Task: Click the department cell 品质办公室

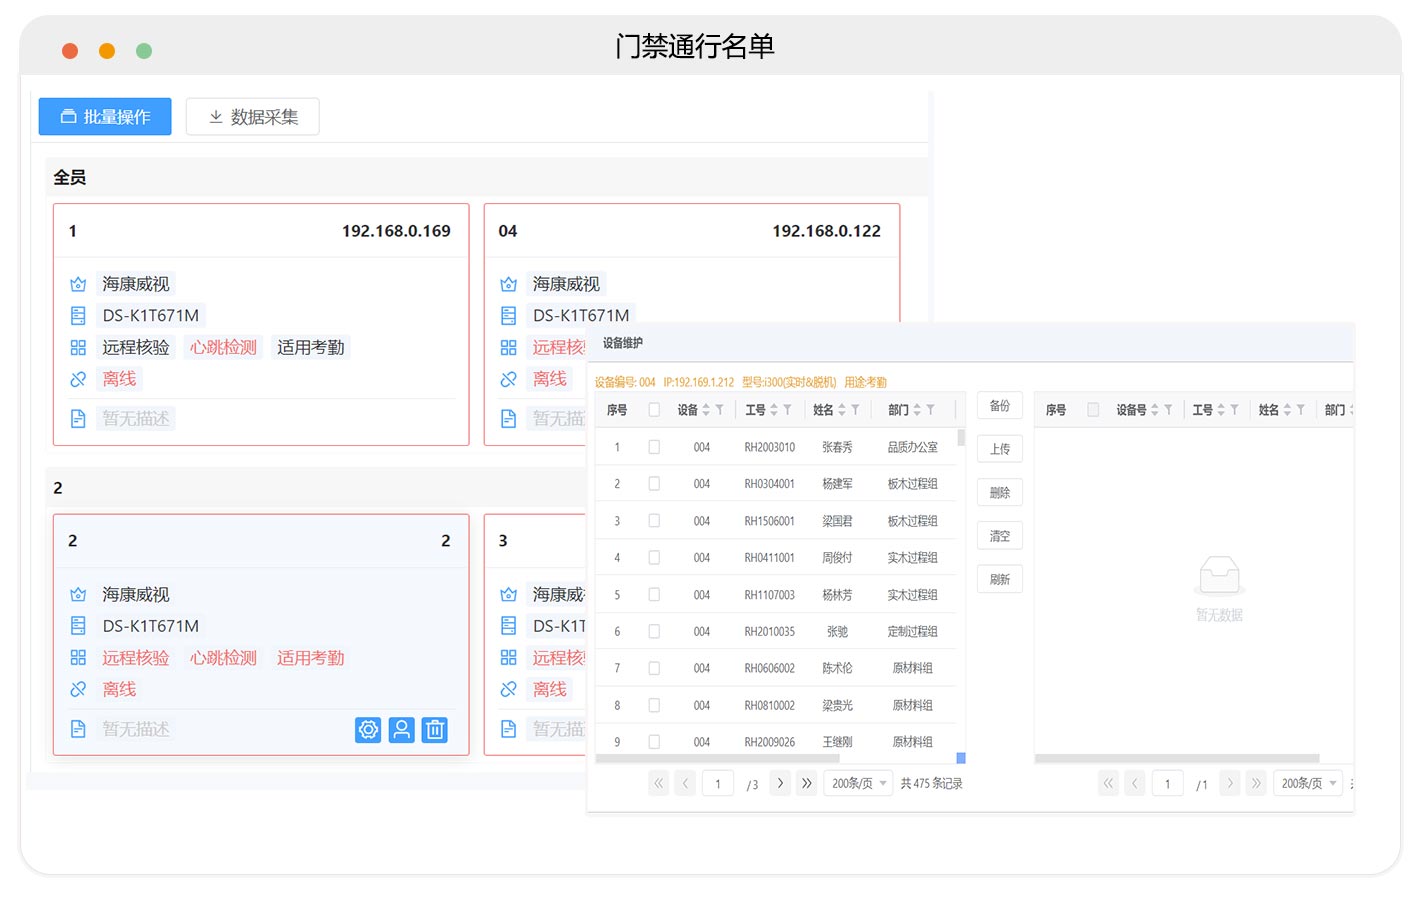Action: pos(913,447)
